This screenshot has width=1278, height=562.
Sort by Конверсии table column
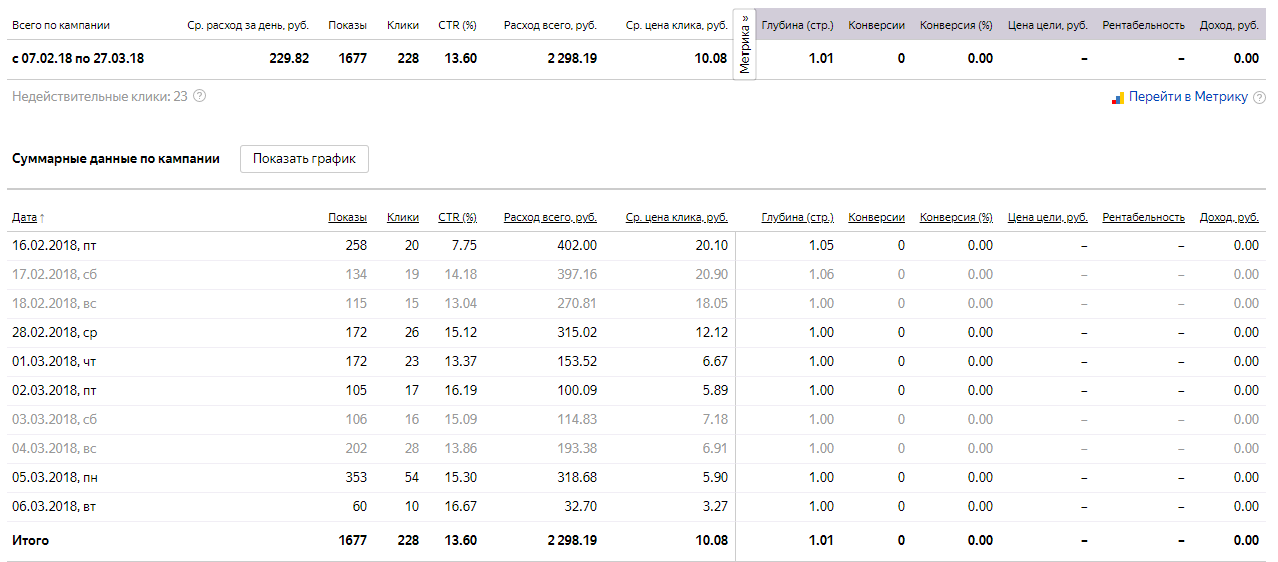click(x=876, y=217)
